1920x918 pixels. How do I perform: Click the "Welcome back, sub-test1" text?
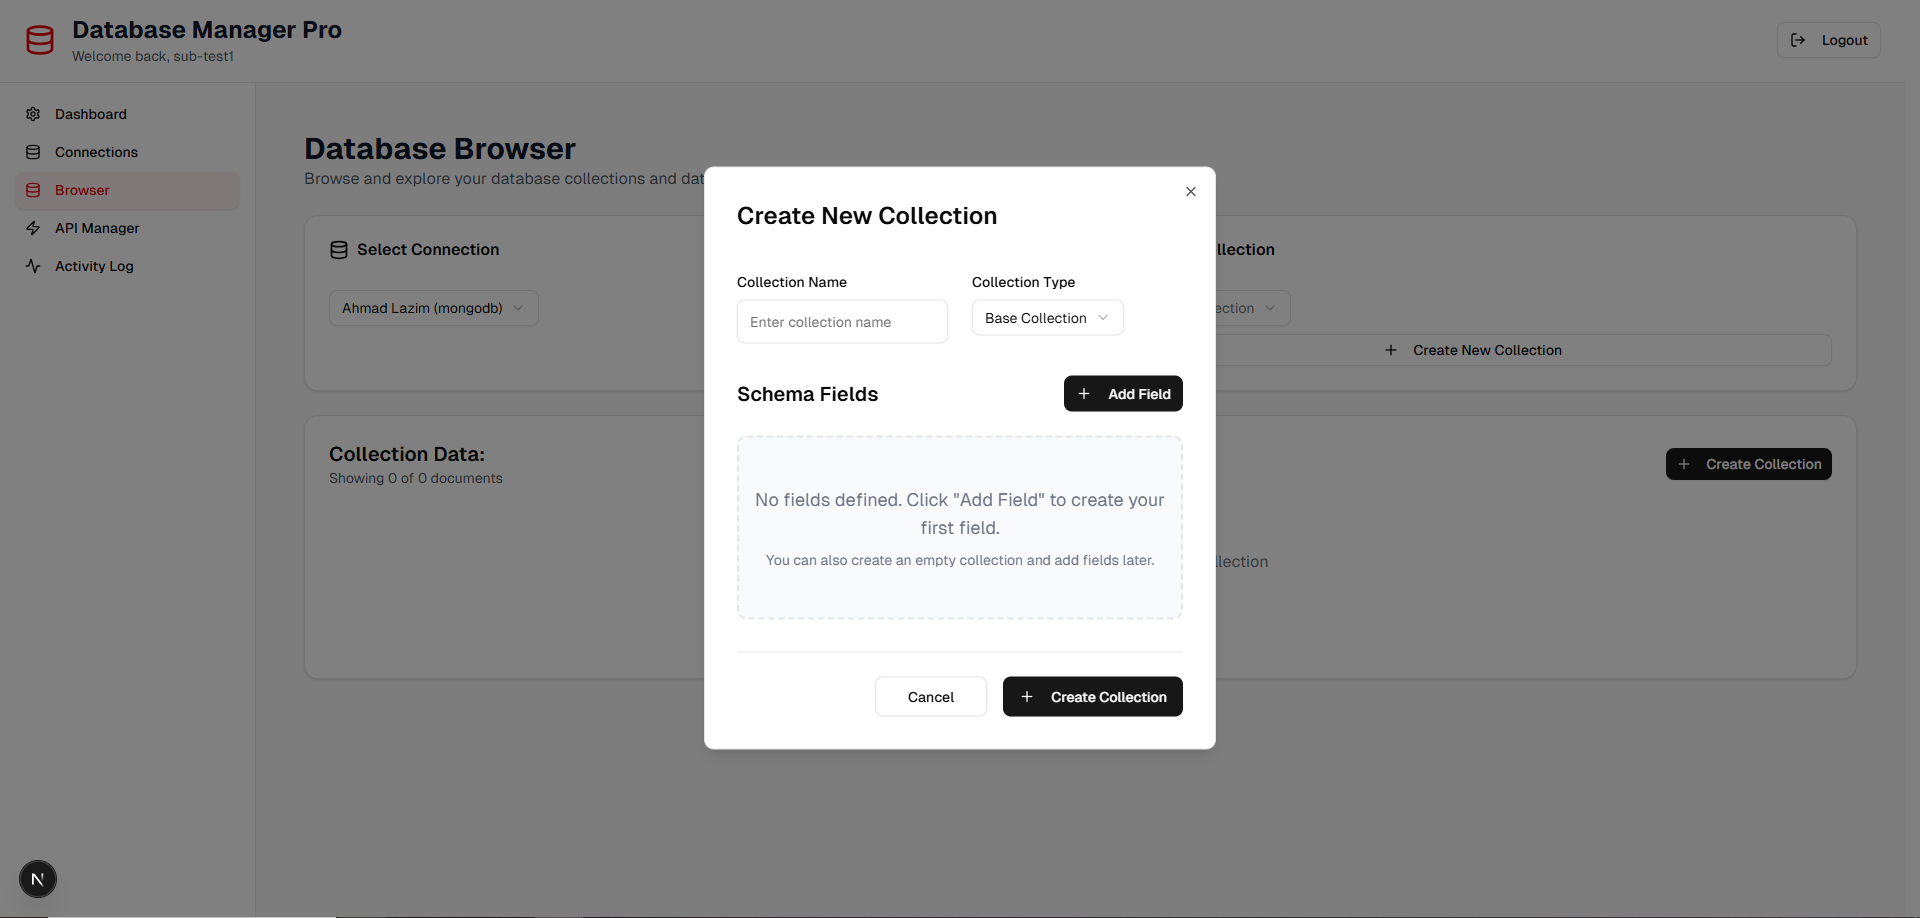[x=153, y=57]
